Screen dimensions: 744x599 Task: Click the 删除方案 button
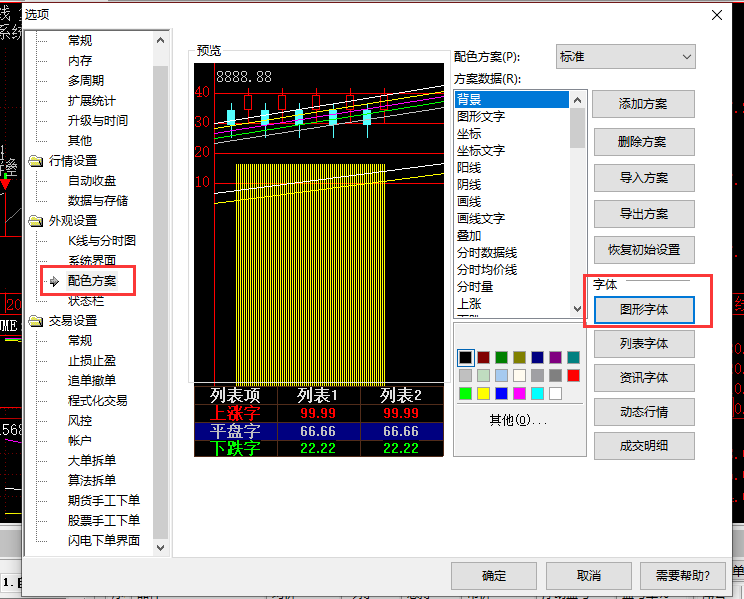(644, 141)
